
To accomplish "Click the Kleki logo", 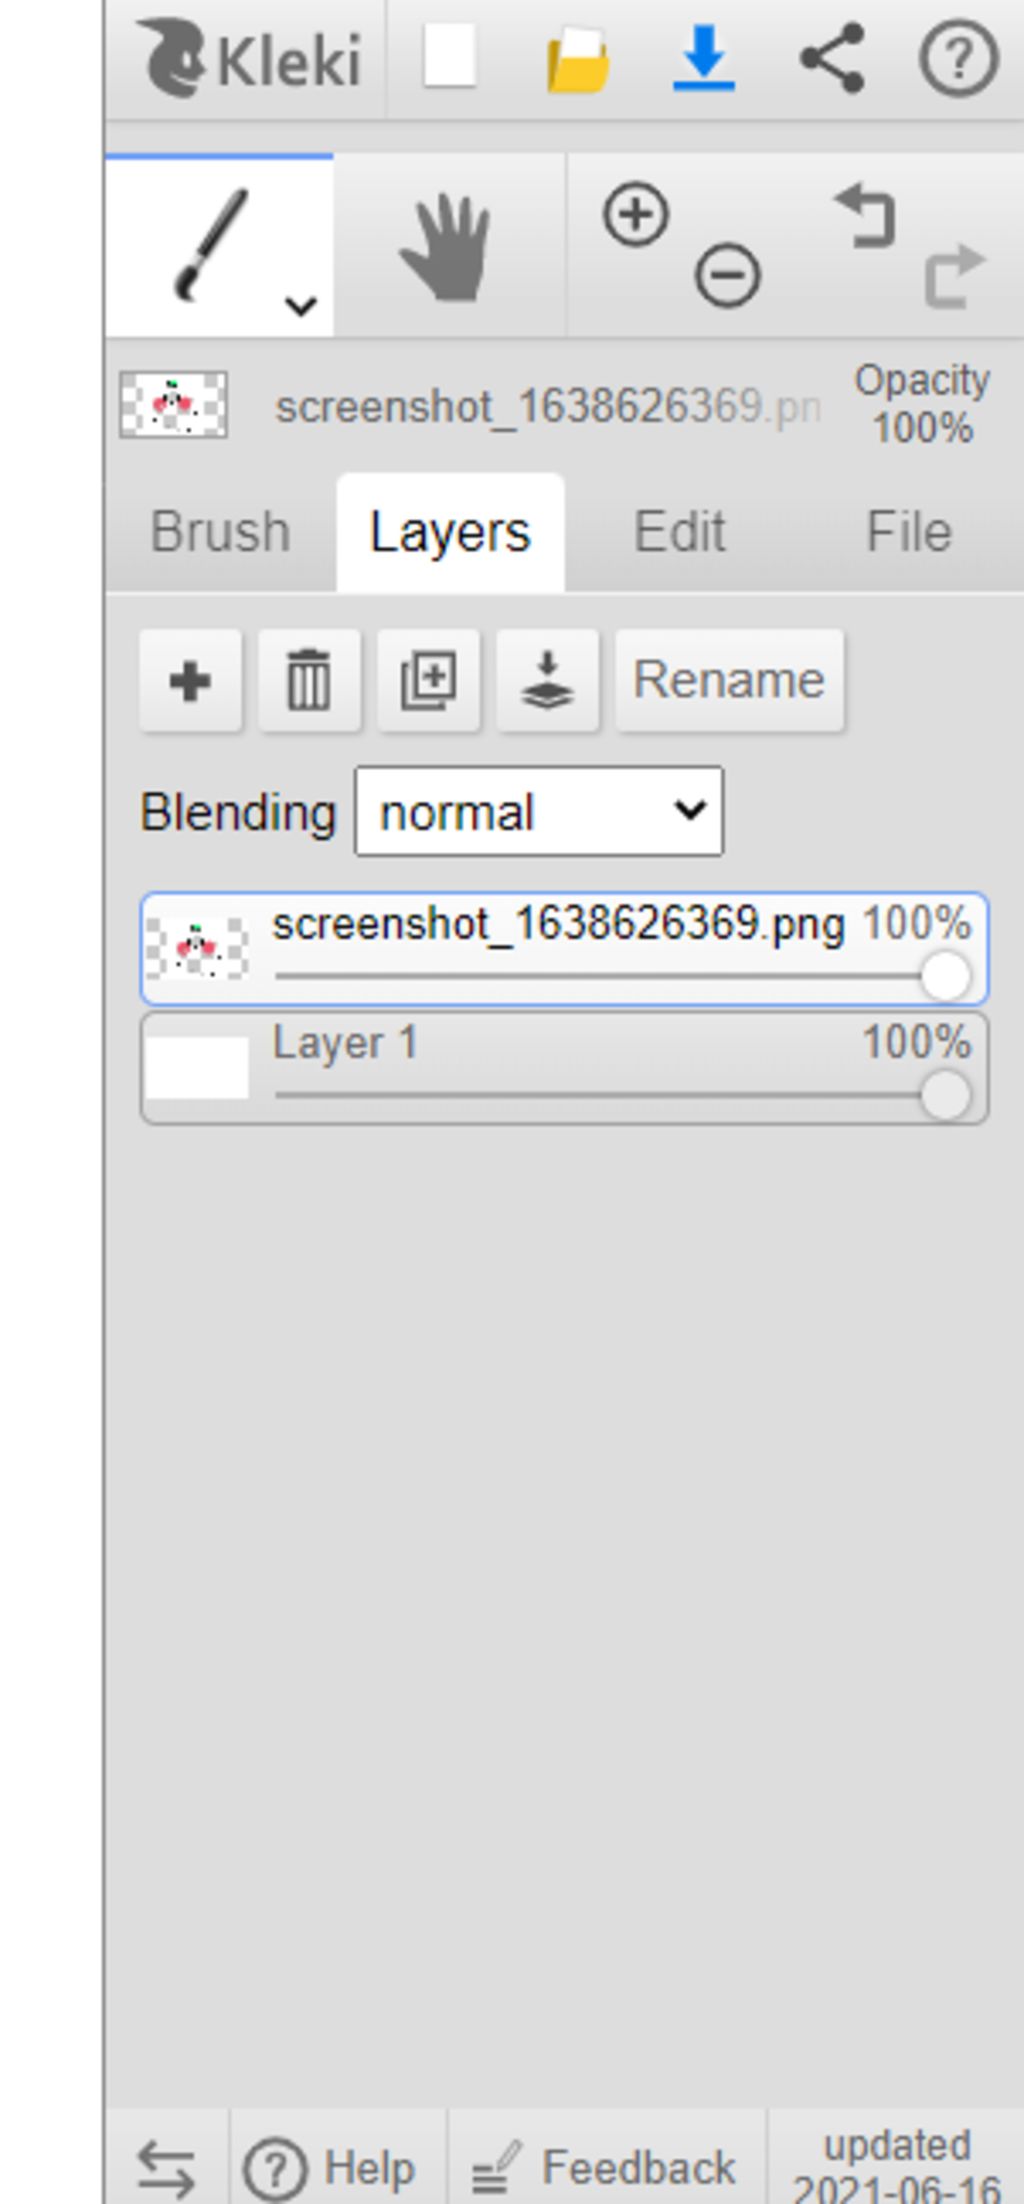I will tap(248, 58).
